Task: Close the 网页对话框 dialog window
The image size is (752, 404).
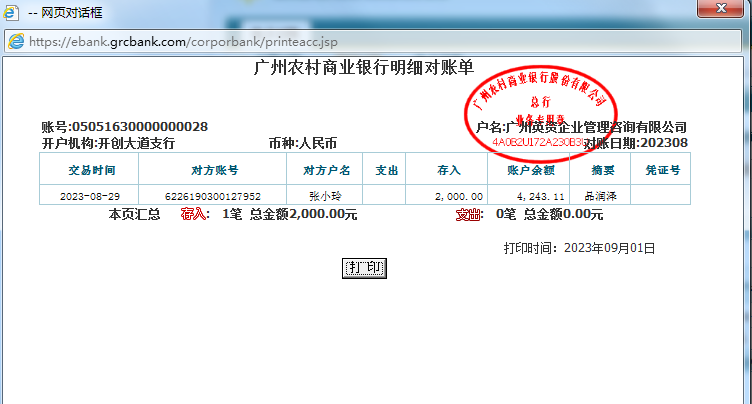Action: click(x=720, y=8)
